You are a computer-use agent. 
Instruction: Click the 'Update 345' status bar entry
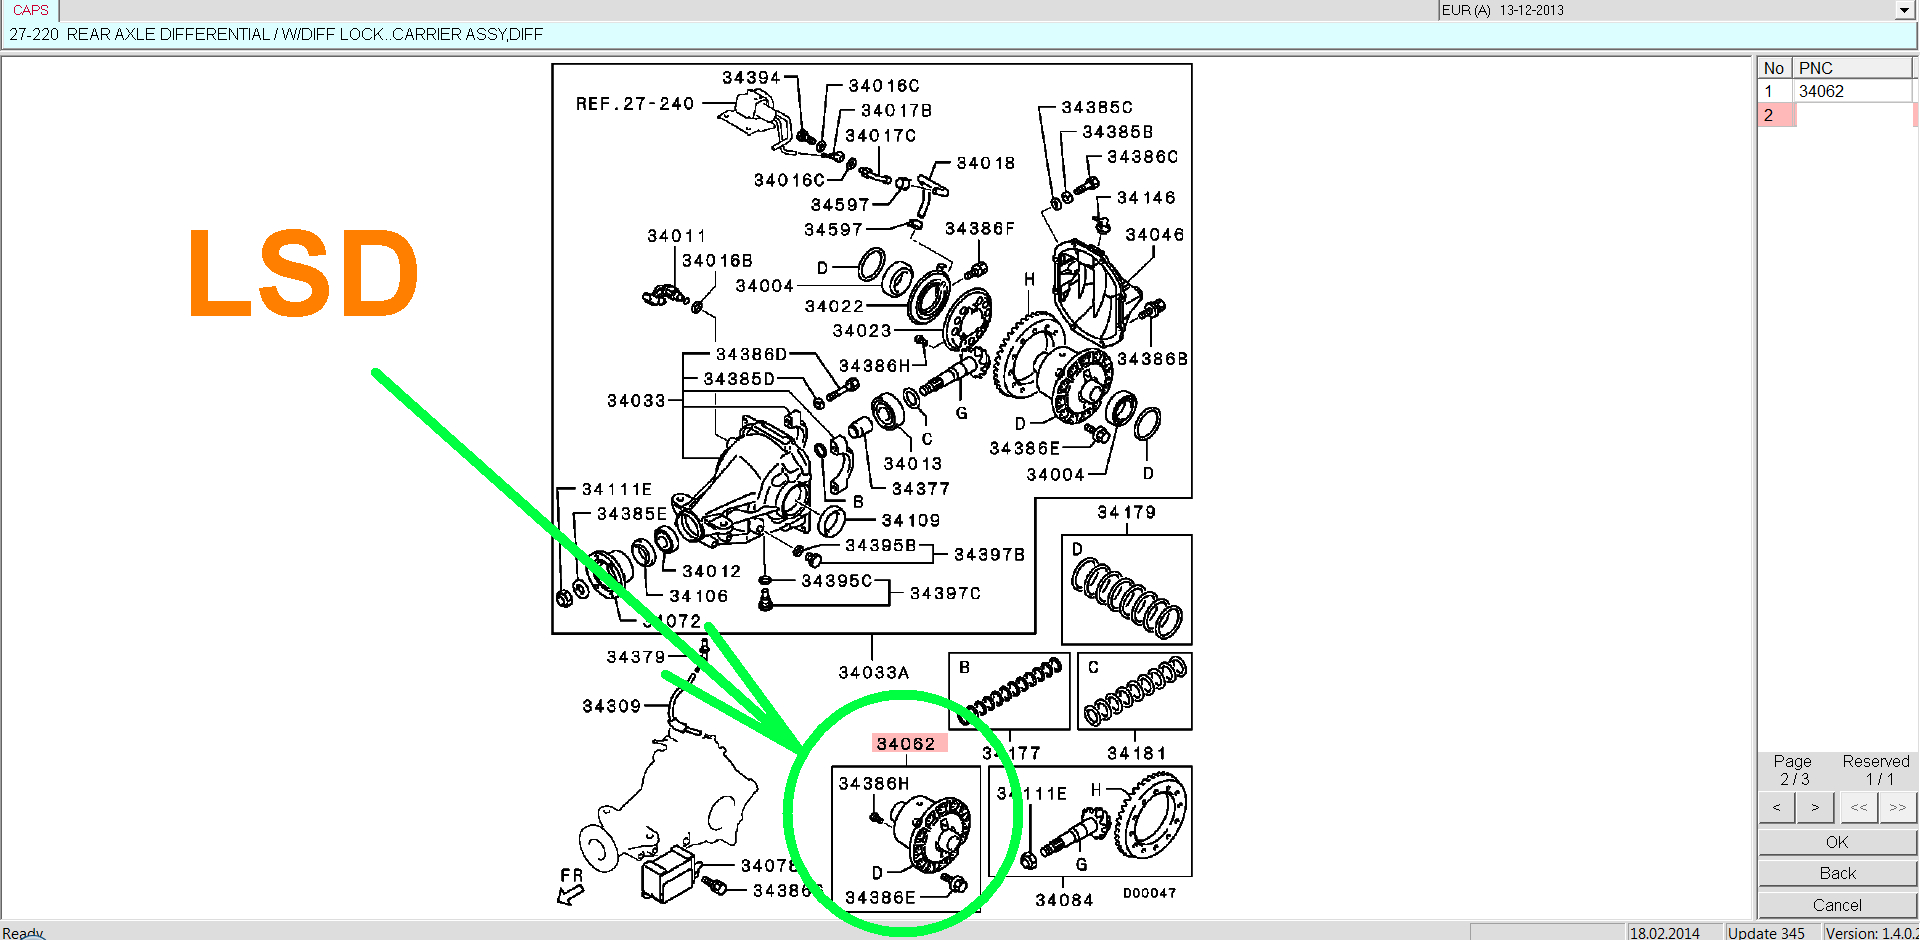(x=1766, y=933)
